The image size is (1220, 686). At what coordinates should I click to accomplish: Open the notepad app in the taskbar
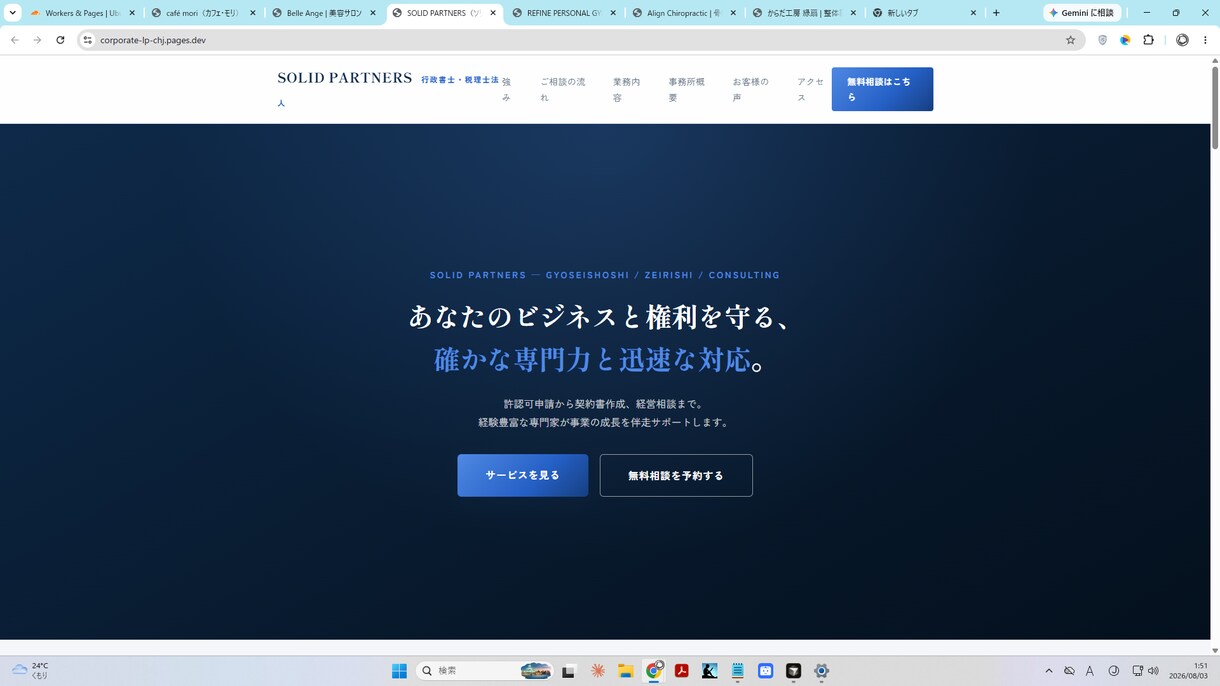tap(737, 671)
